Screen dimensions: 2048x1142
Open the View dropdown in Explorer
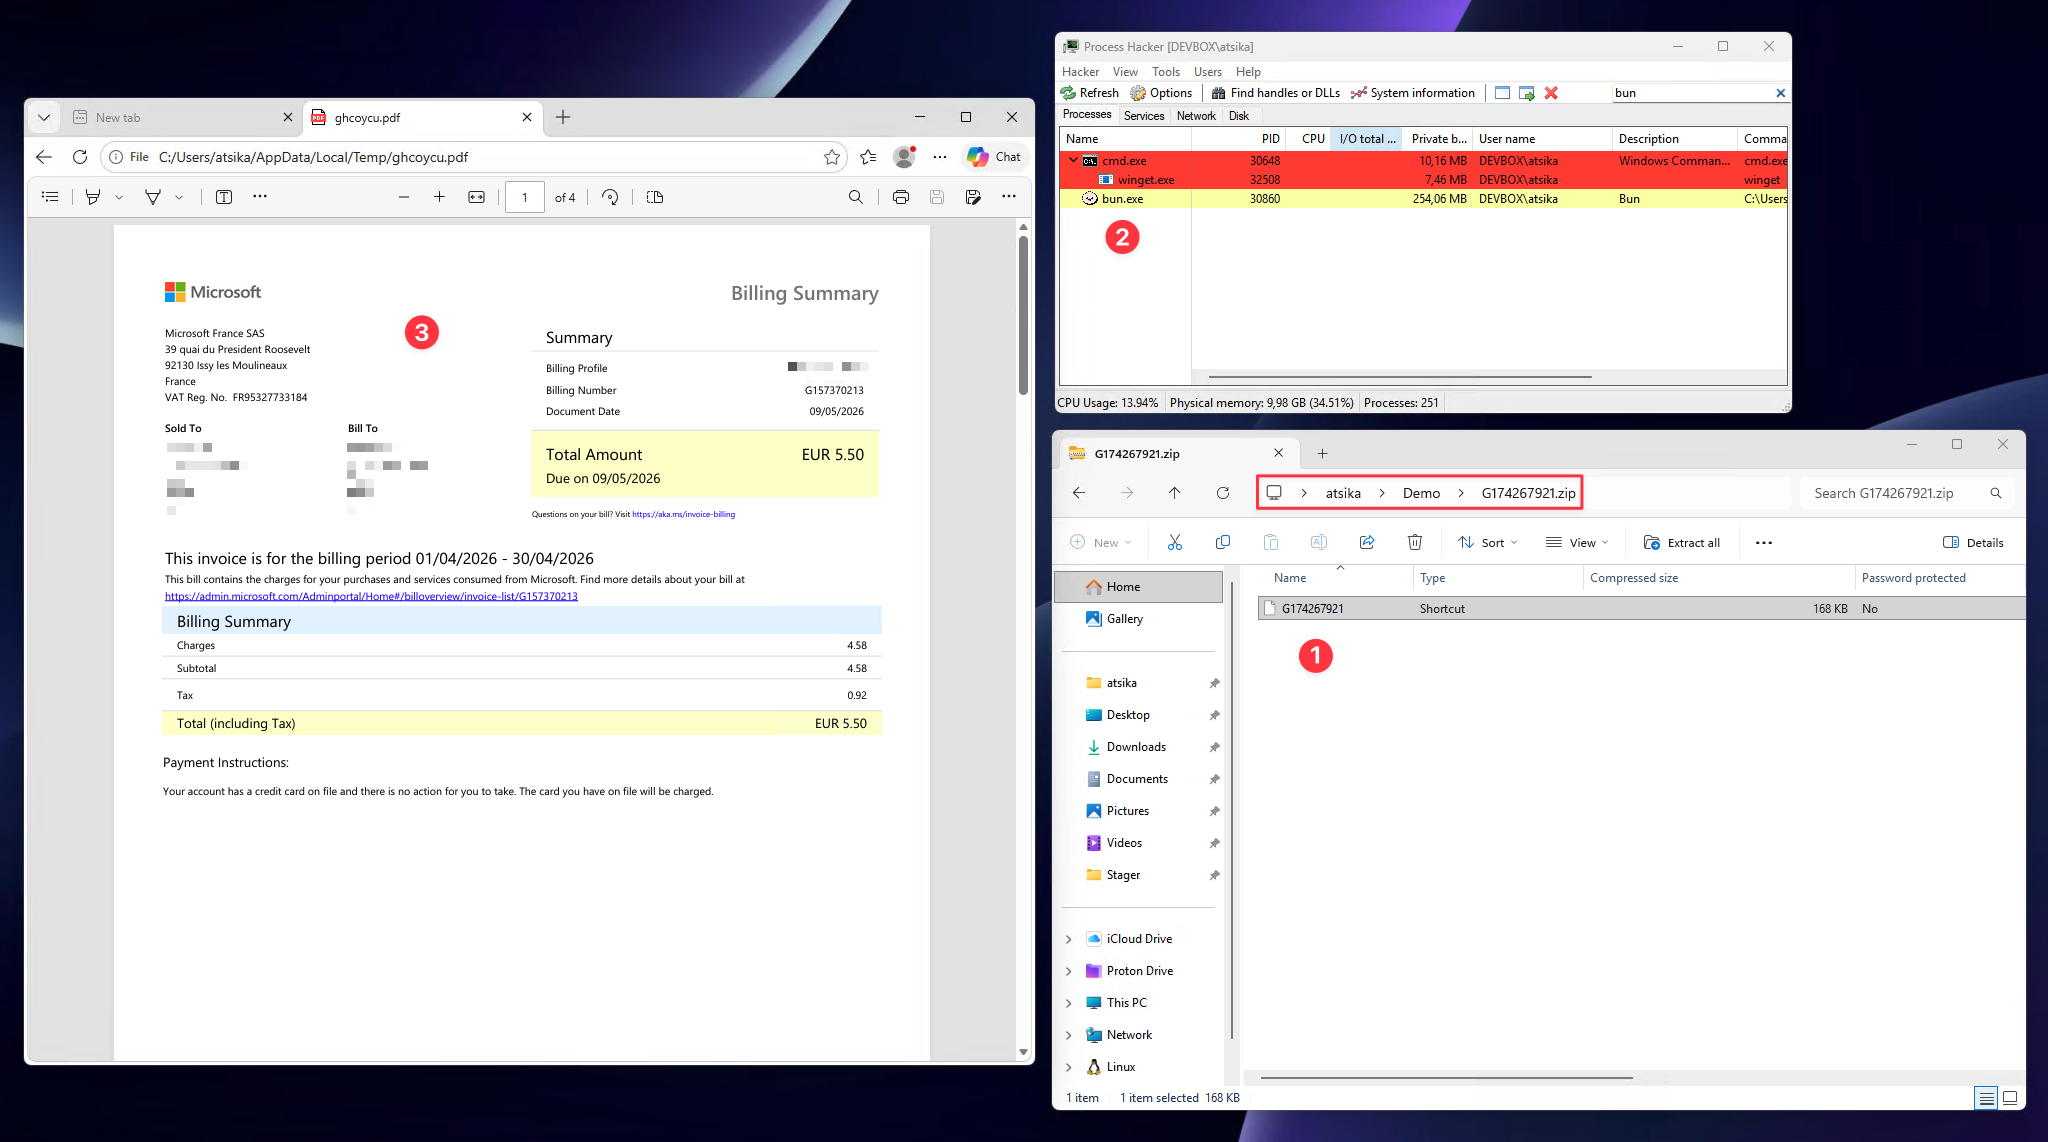(1576, 542)
